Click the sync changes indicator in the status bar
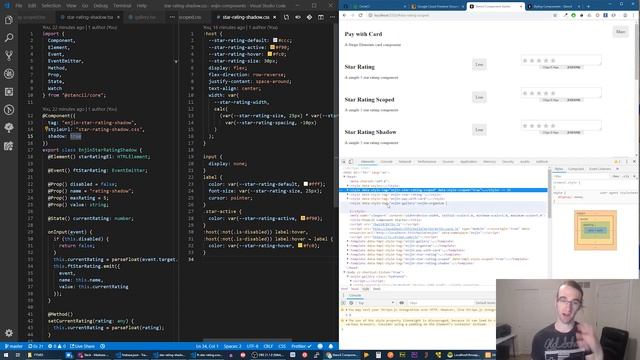This screenshot has width=640, height=360. coord(36,346)
